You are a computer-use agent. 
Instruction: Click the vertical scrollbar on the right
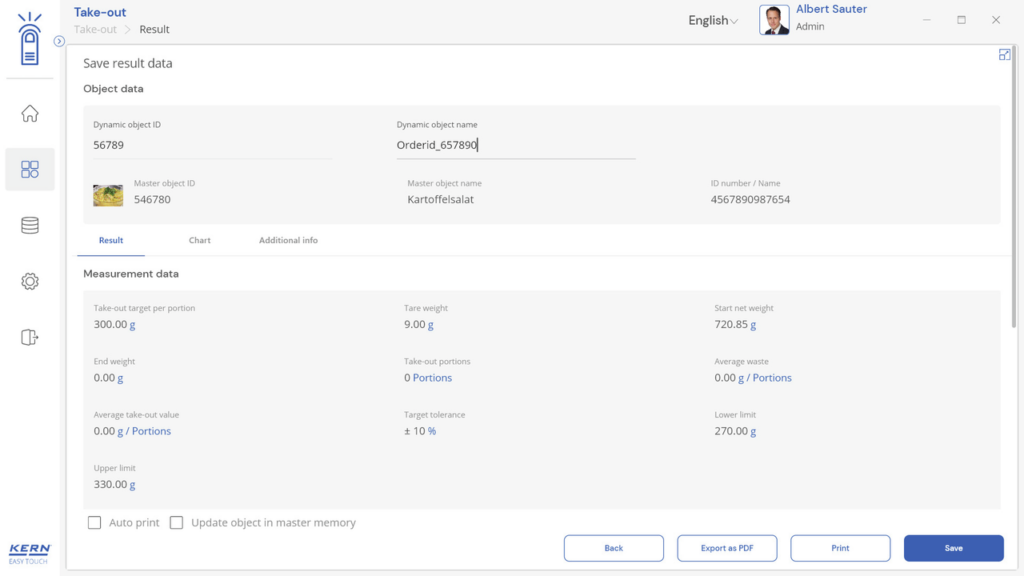point(1014,186)
